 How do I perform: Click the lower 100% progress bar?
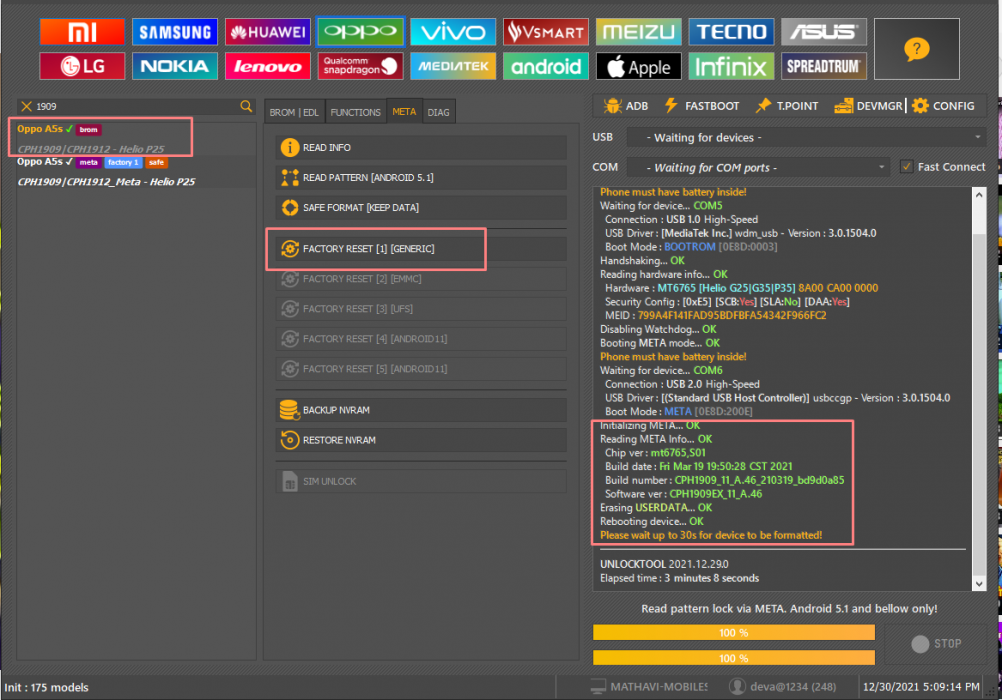[x=734, y=658]
